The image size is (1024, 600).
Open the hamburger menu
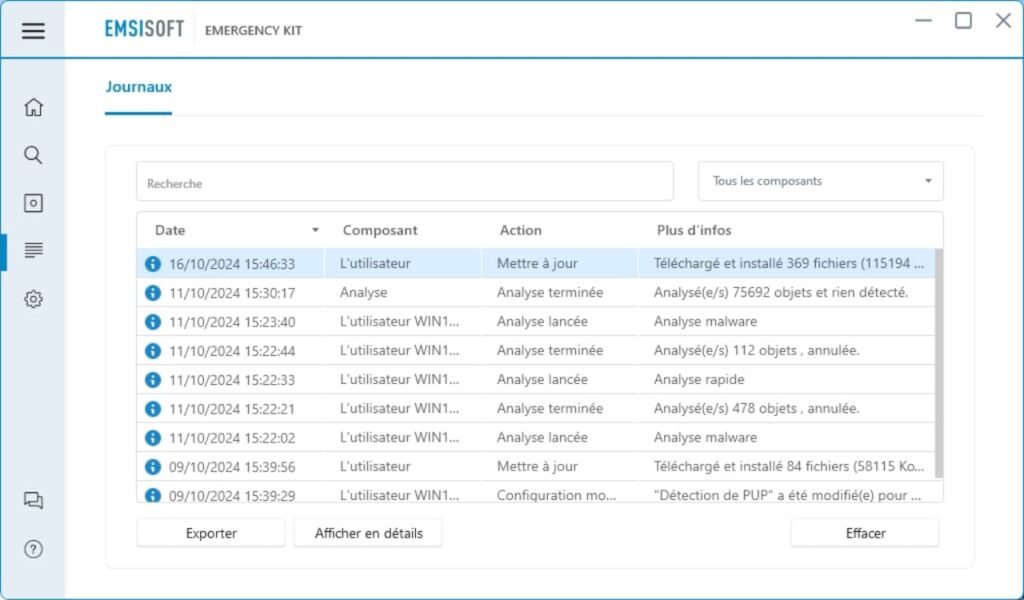pos(33,30)
